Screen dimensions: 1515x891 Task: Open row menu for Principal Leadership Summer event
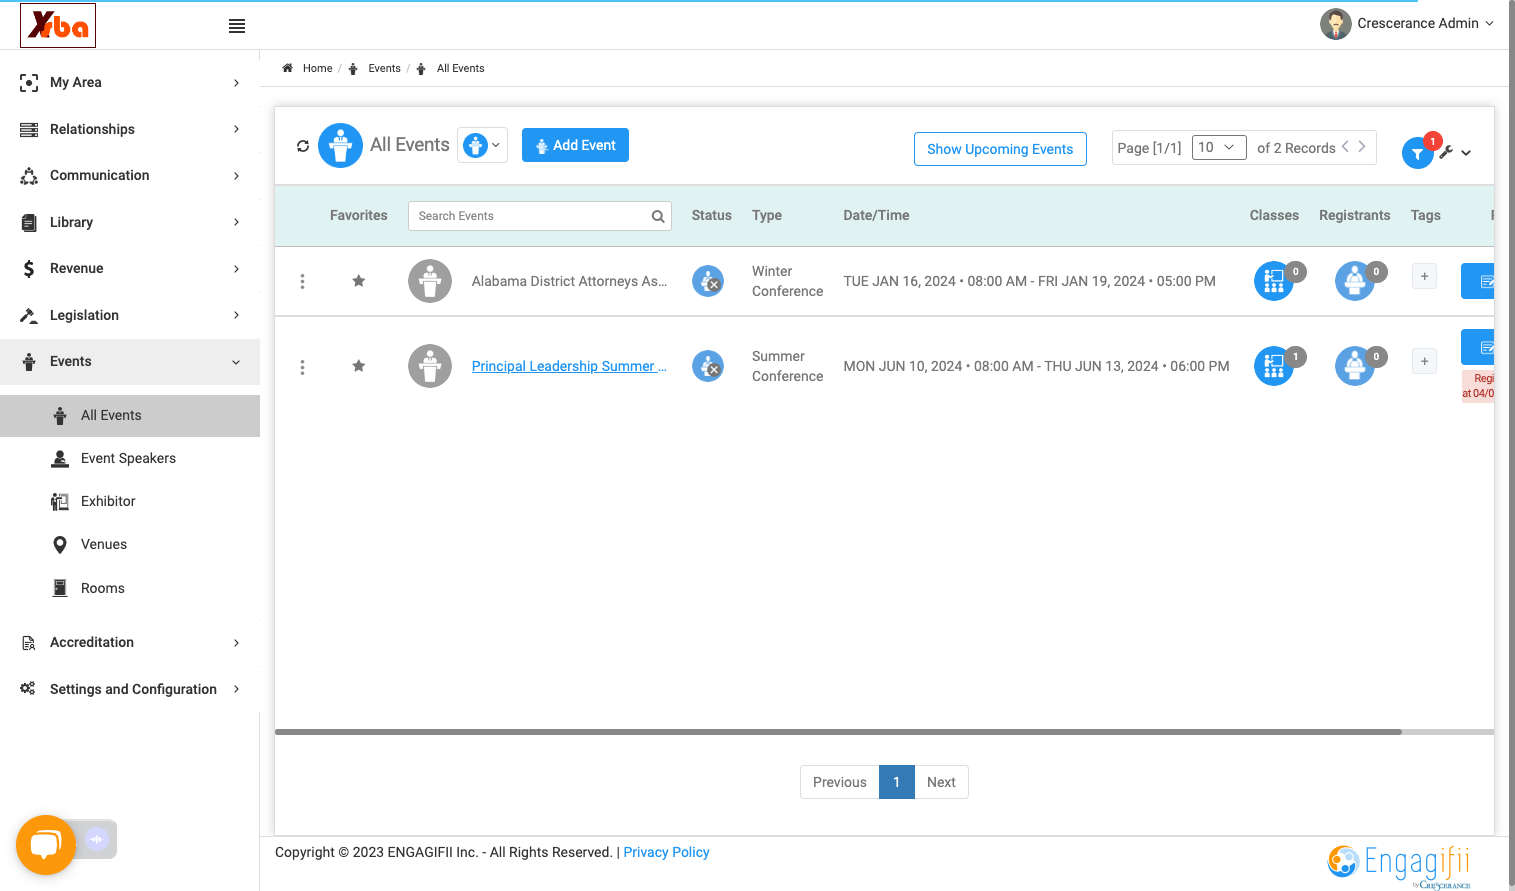302,367
